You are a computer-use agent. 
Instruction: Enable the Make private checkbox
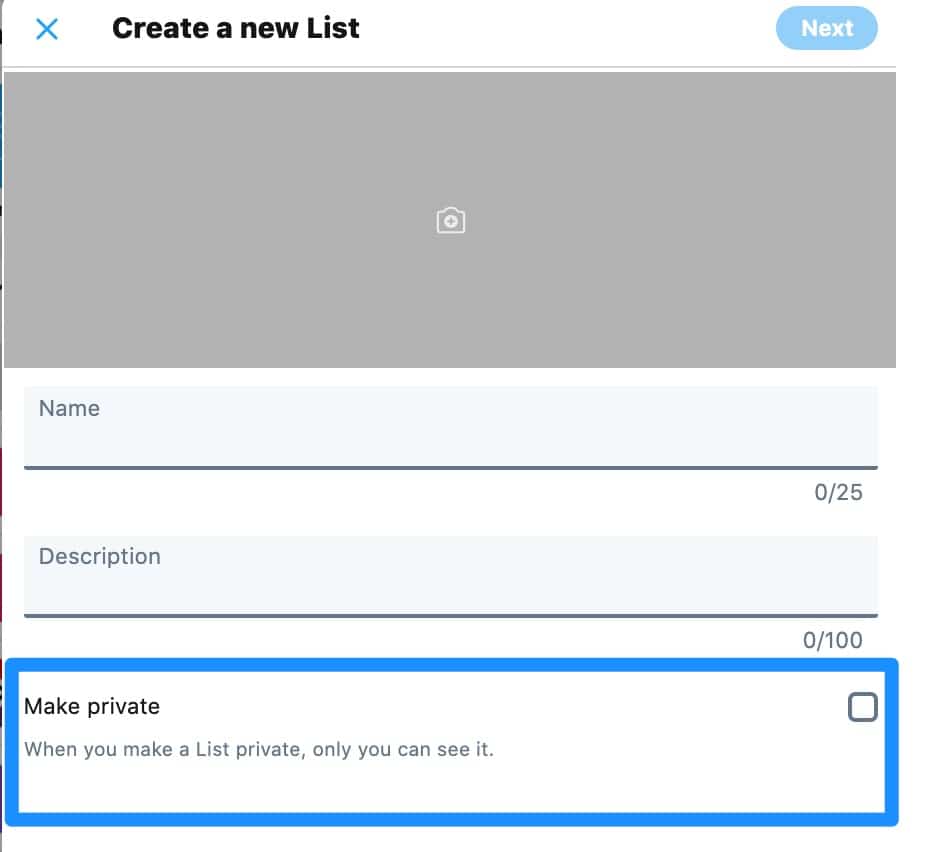coord(862,707)
